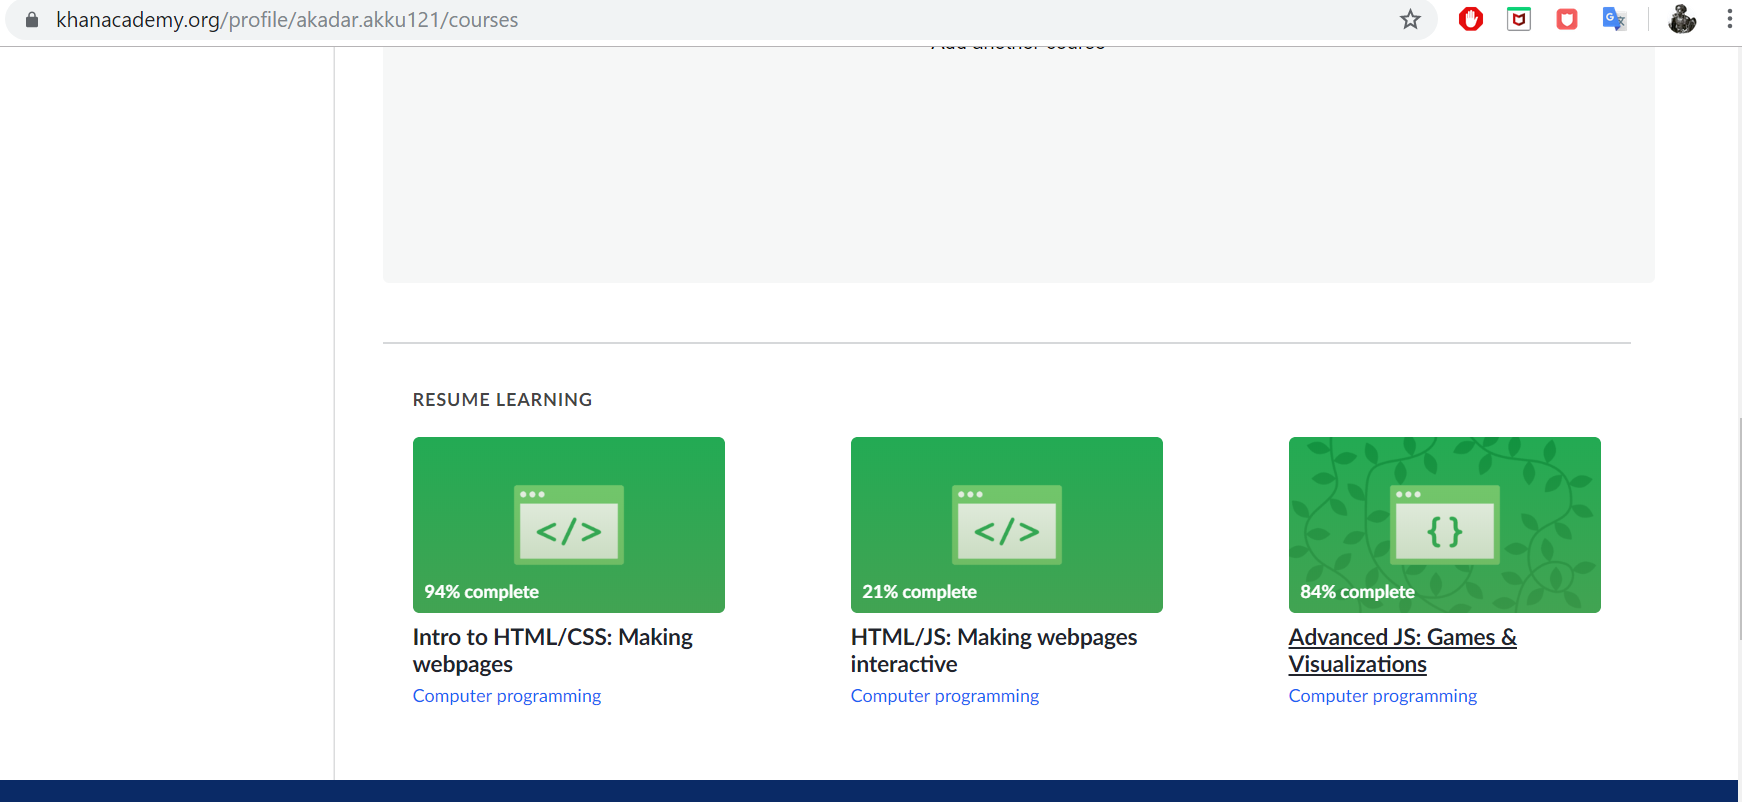Click the 94% complete label
Image resolution: width=1742 pixels, height=802 pixels.
click(481, 592)
